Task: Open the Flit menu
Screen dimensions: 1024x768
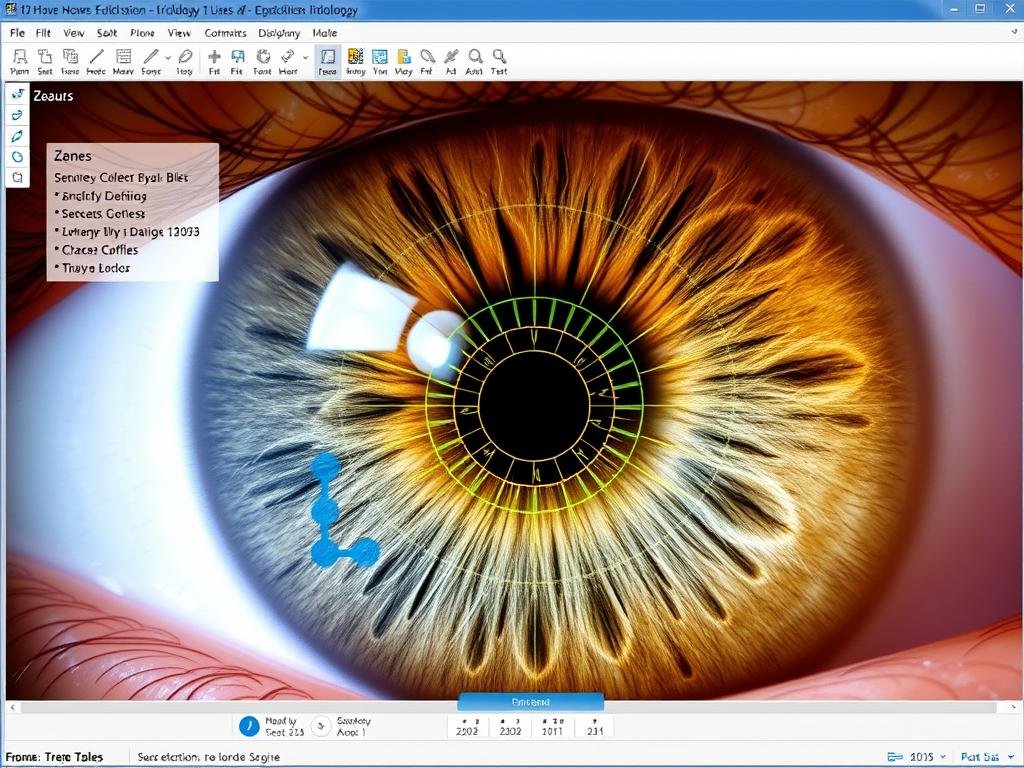Action: pos(44,33)
